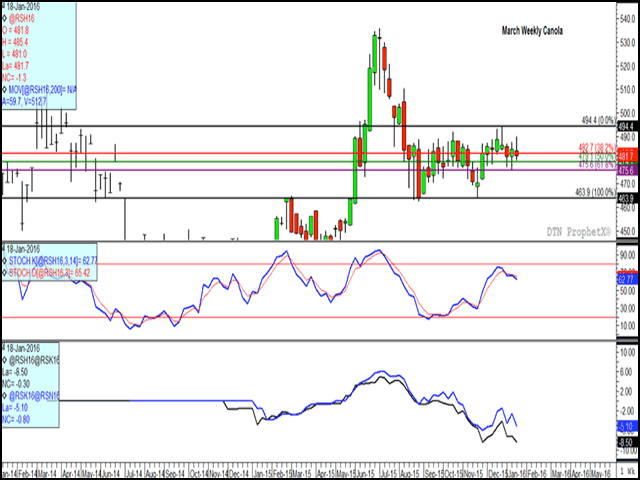This screenshot has height=480, width=640.
Task: Click the 450.0 price axis label
Action: point(629,231)
